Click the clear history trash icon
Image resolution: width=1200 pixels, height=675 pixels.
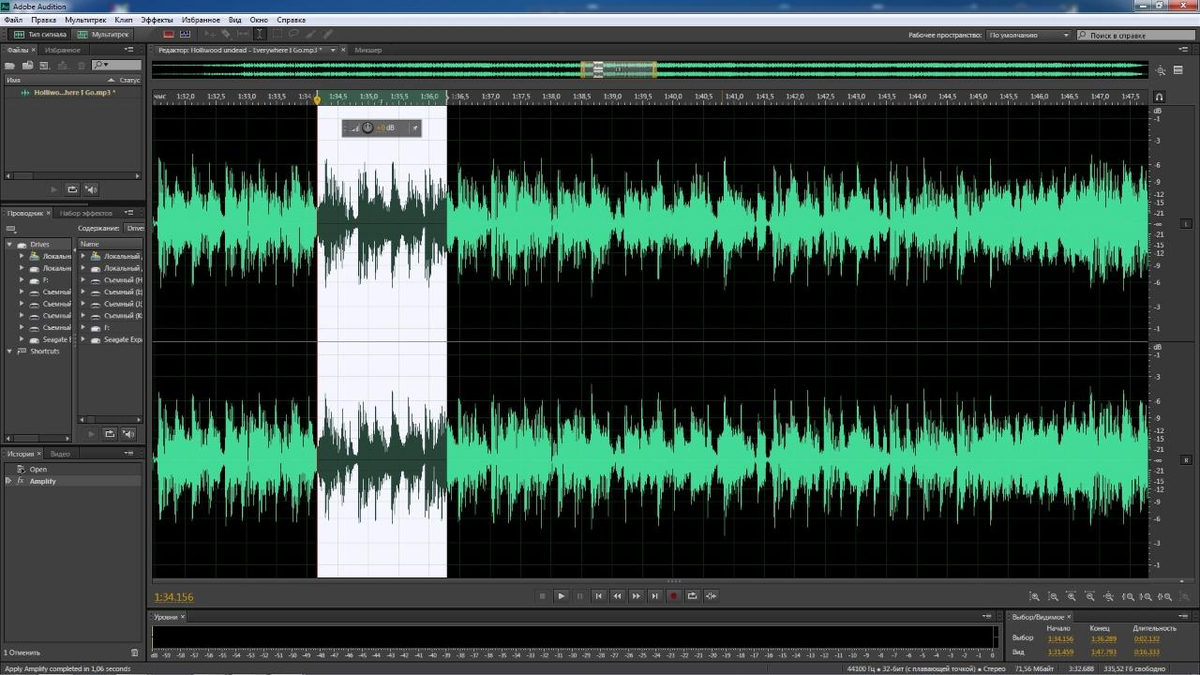135,652
